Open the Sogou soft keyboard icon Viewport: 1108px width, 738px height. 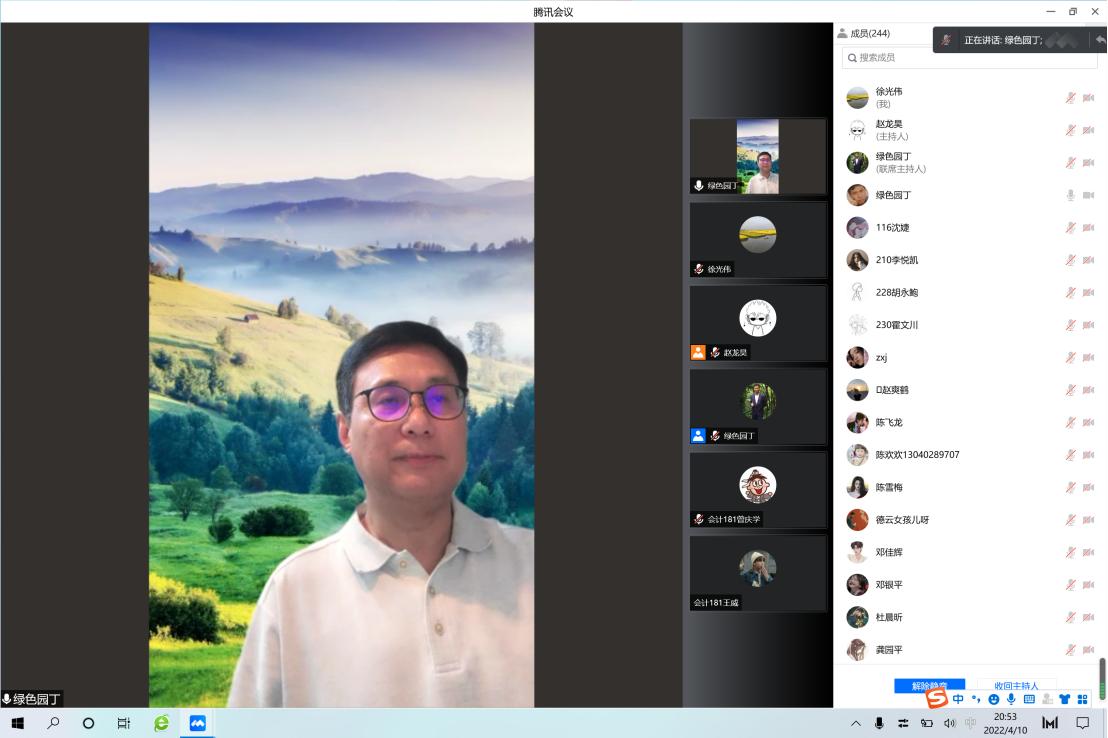1029,699
